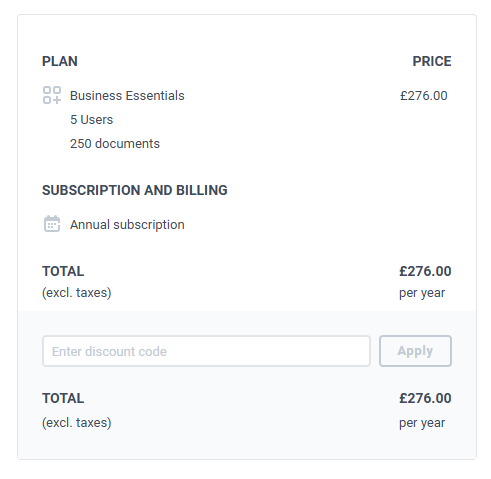
Task: Click the PLAN section heading
Action: (60, 61)
